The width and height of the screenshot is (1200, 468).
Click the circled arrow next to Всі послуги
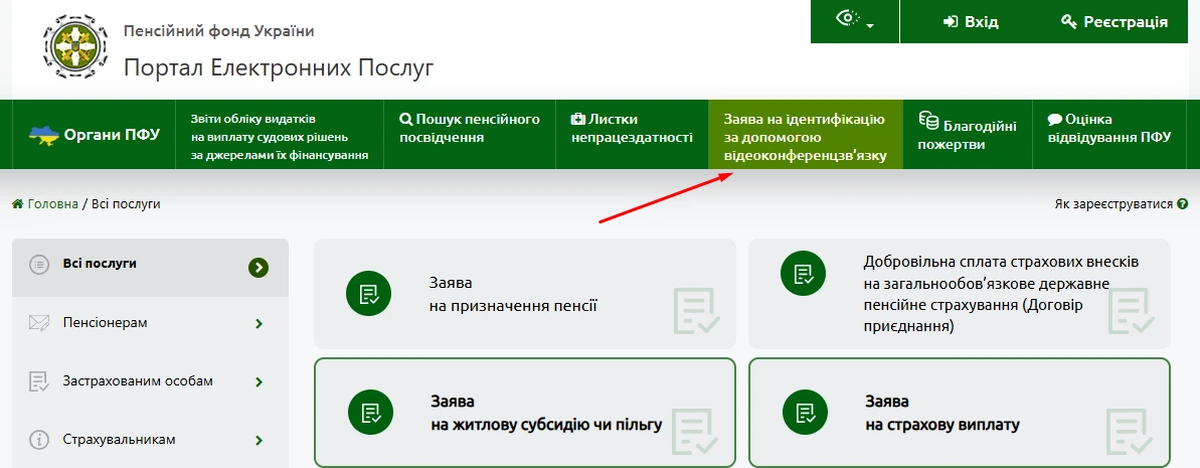click(259, 266)
